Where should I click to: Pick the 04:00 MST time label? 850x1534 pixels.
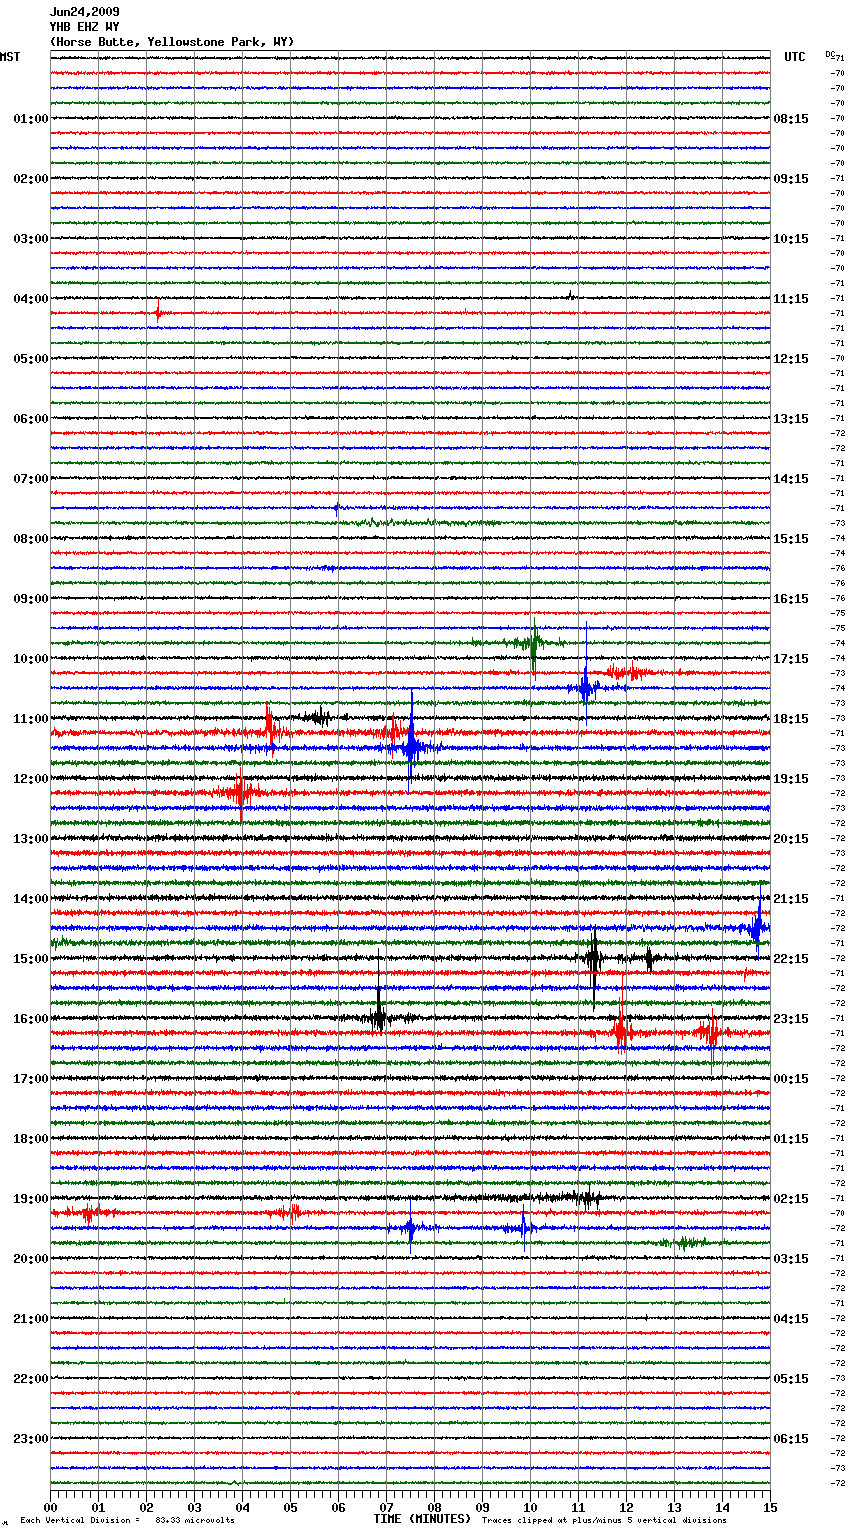[x=31, y=299]
